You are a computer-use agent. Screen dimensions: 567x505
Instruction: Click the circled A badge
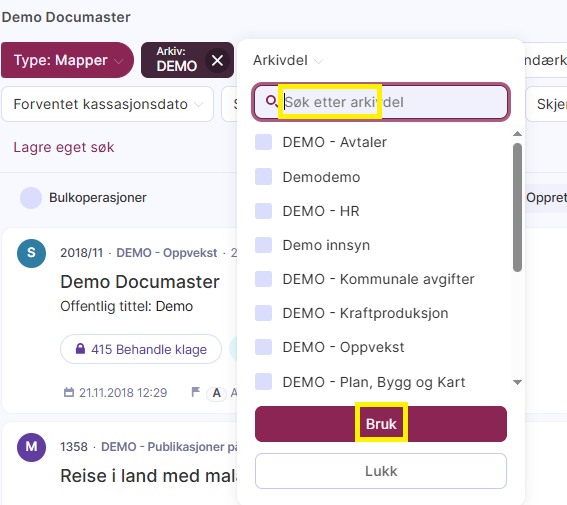point(217,393)
